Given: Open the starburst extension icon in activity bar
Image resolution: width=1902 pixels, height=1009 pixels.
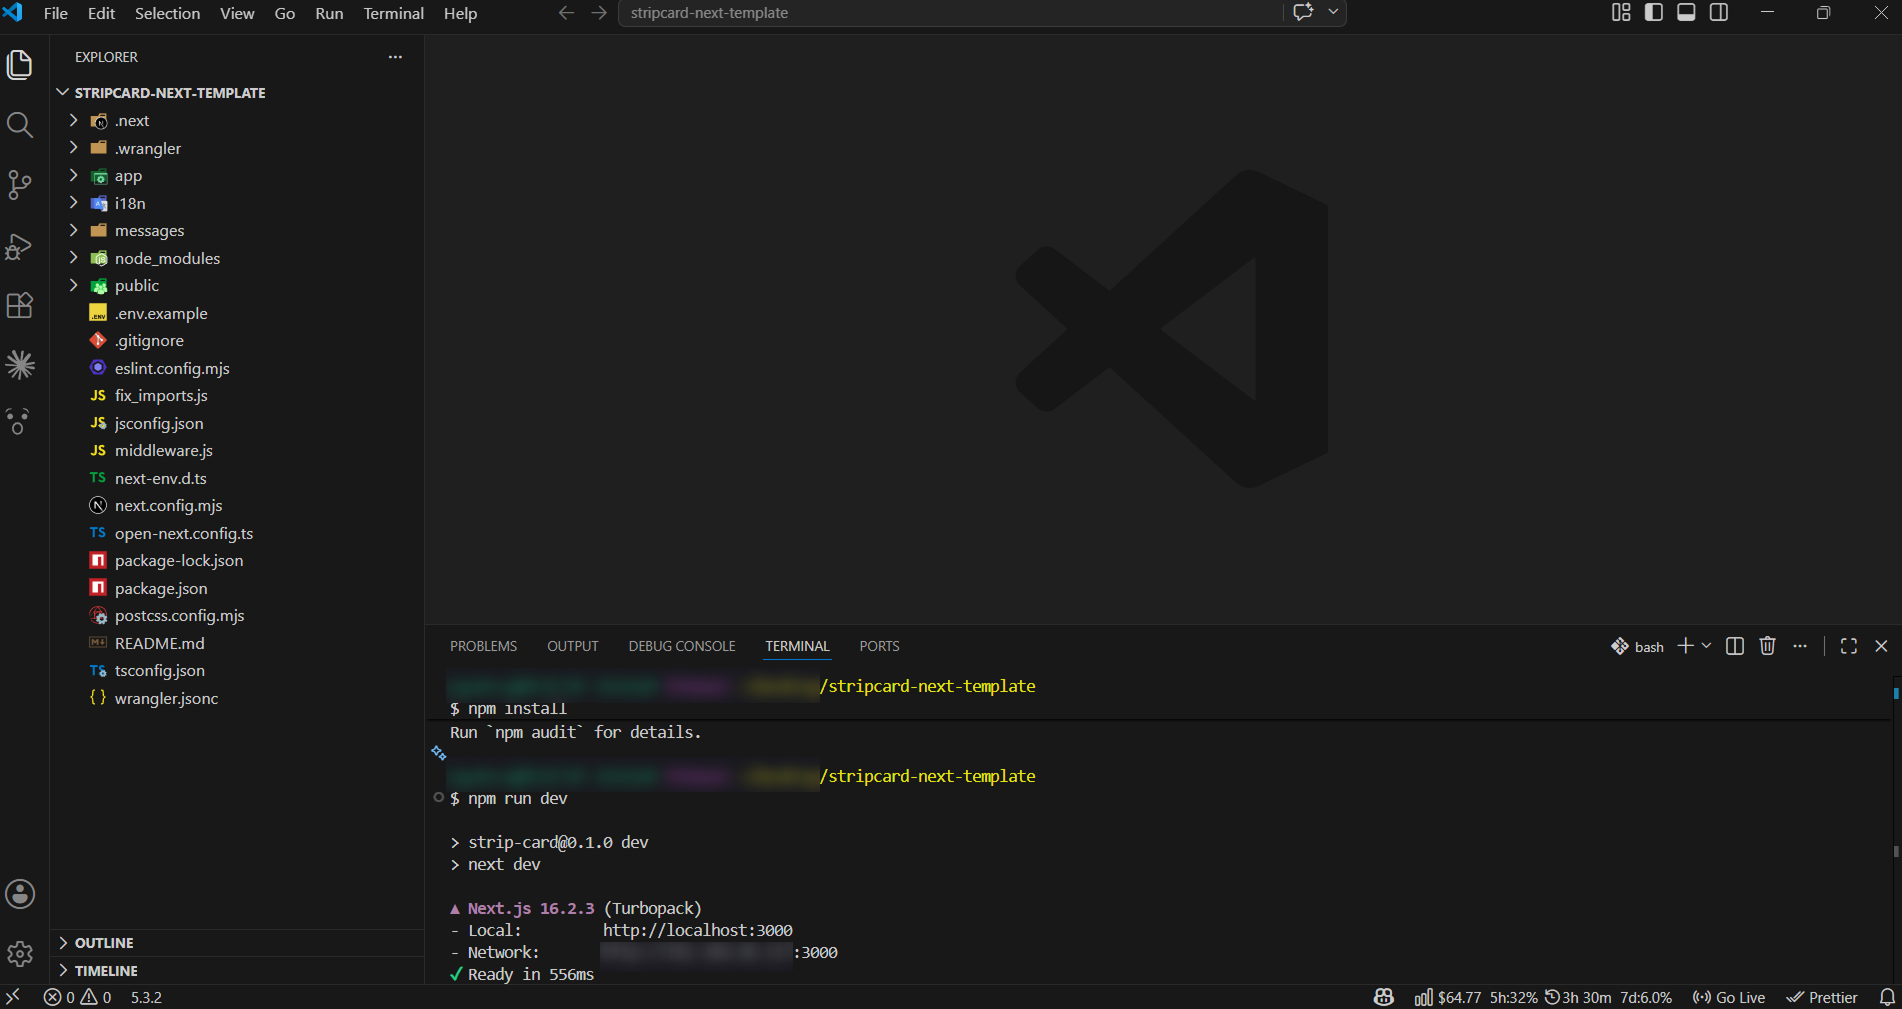Looking at the screenshot, I should [20, 364].
